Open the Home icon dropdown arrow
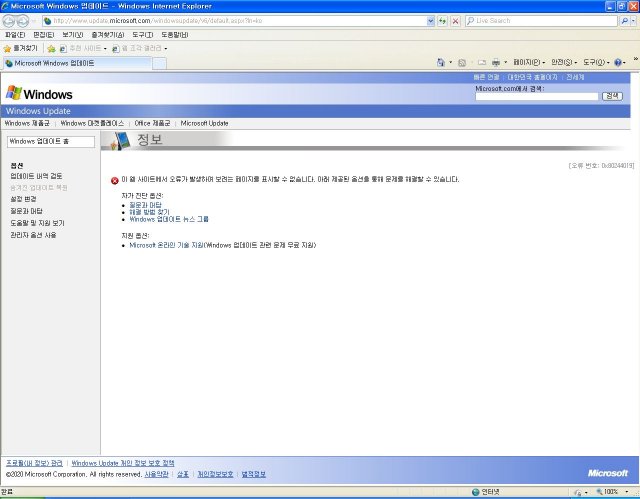Viewport: 640px width, 499px height. (x=451, y=62)
